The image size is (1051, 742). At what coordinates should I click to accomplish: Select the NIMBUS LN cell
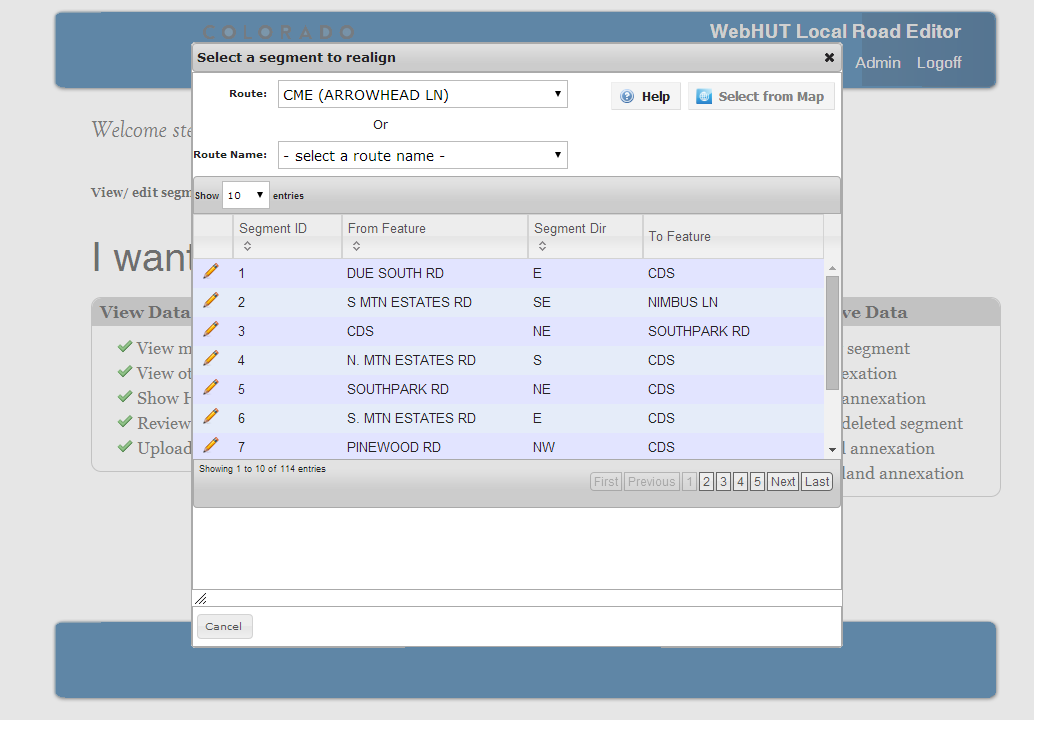[683, 302]
